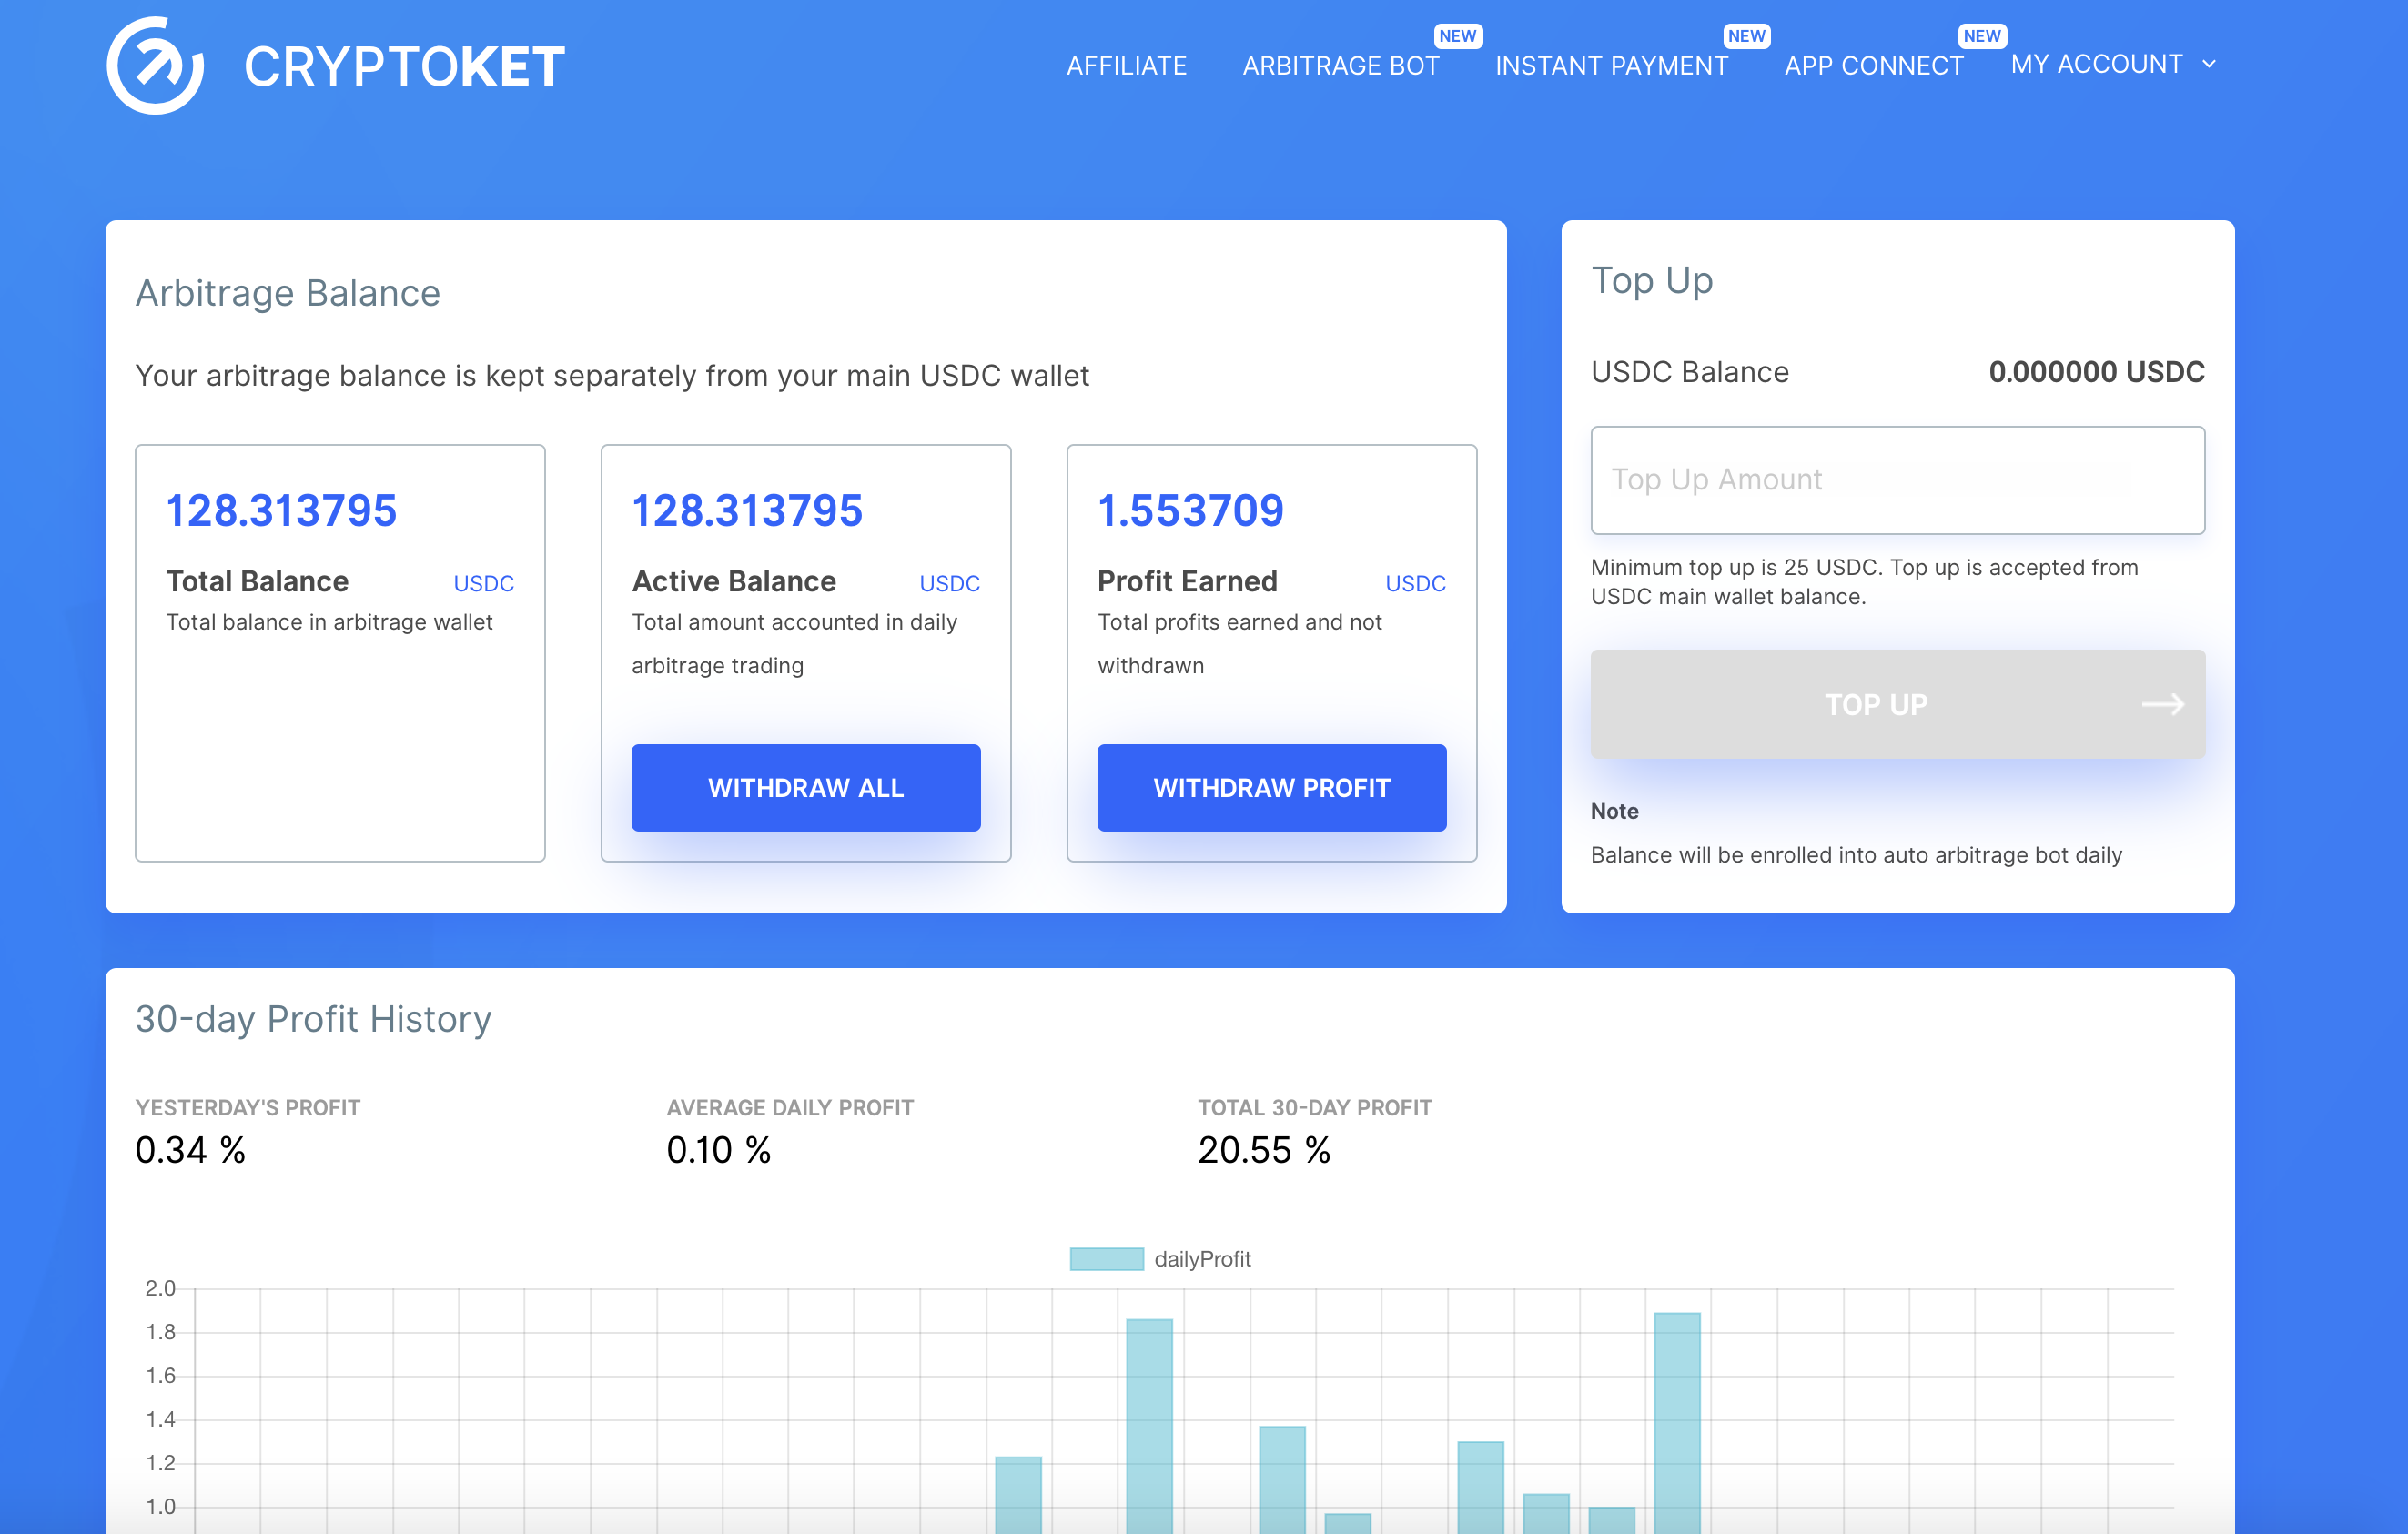Go to Instant Payment

pos(1611,66)
